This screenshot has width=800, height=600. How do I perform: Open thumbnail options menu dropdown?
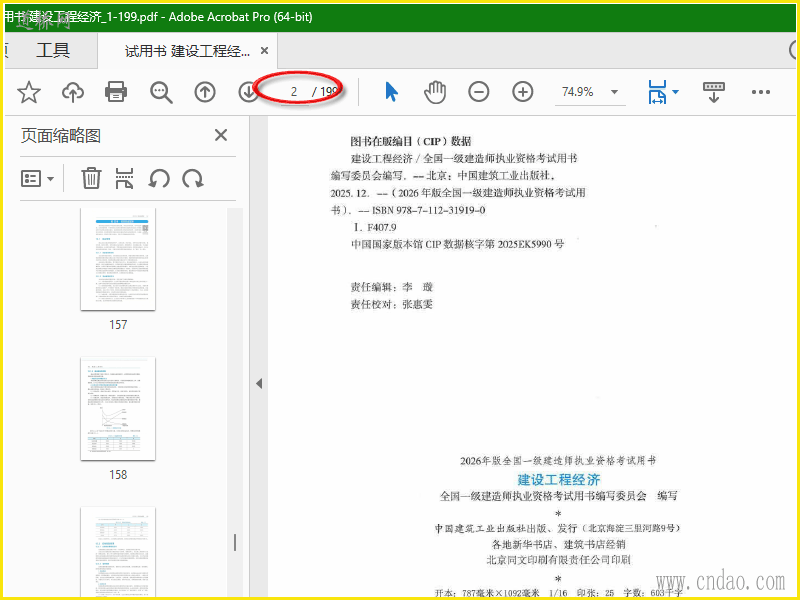(x=37, y=179)
